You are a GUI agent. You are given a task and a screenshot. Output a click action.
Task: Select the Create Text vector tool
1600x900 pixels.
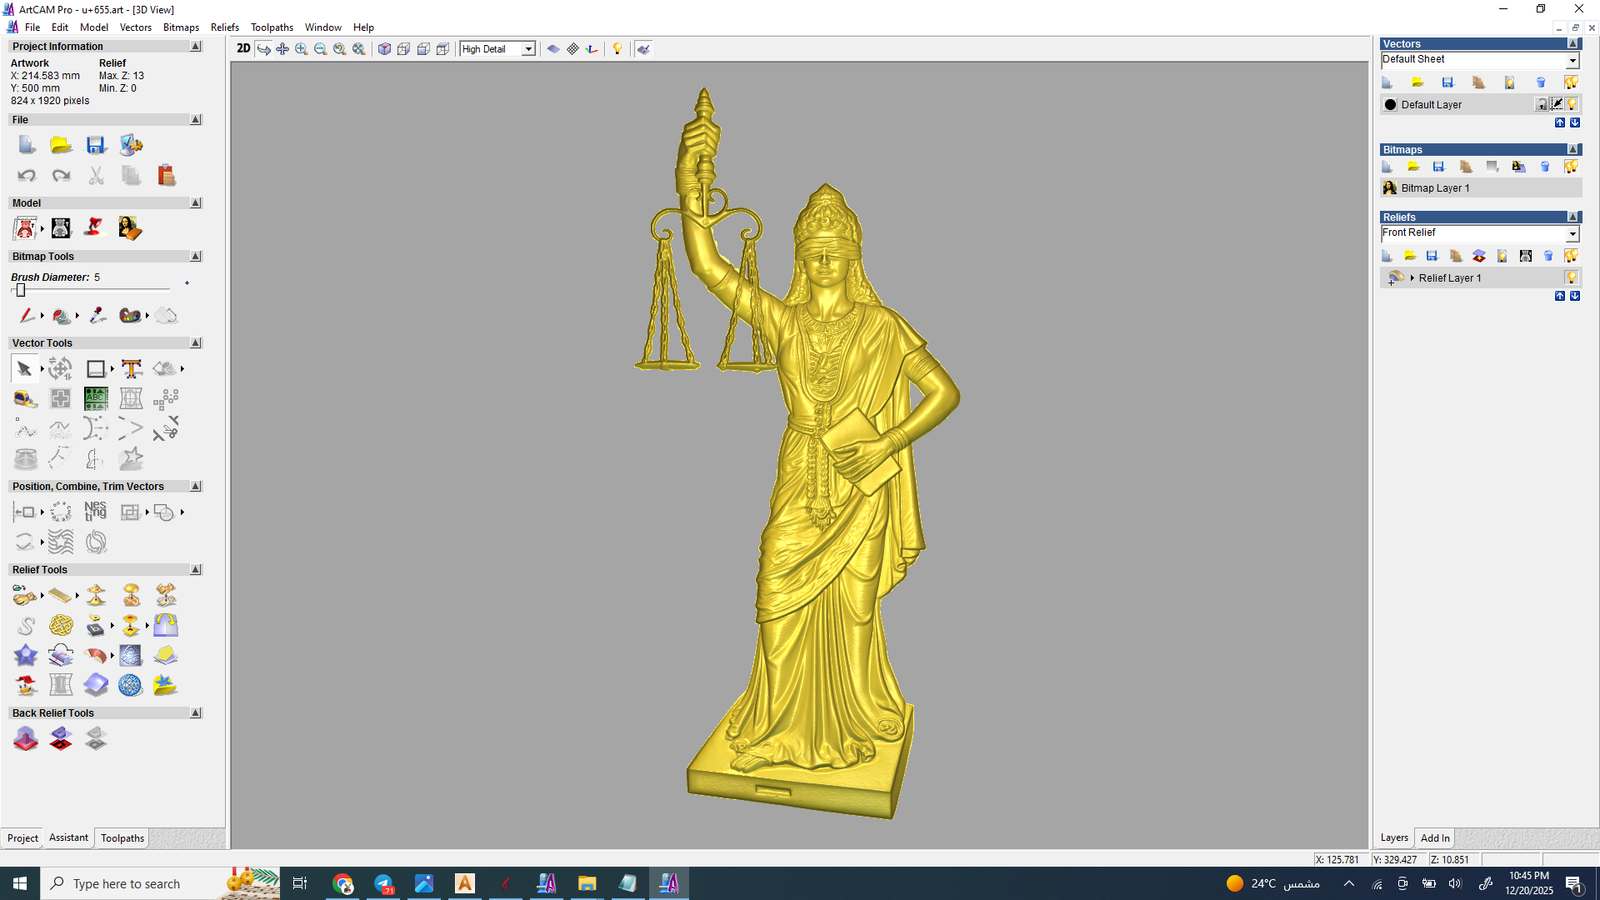coord(131,369)
